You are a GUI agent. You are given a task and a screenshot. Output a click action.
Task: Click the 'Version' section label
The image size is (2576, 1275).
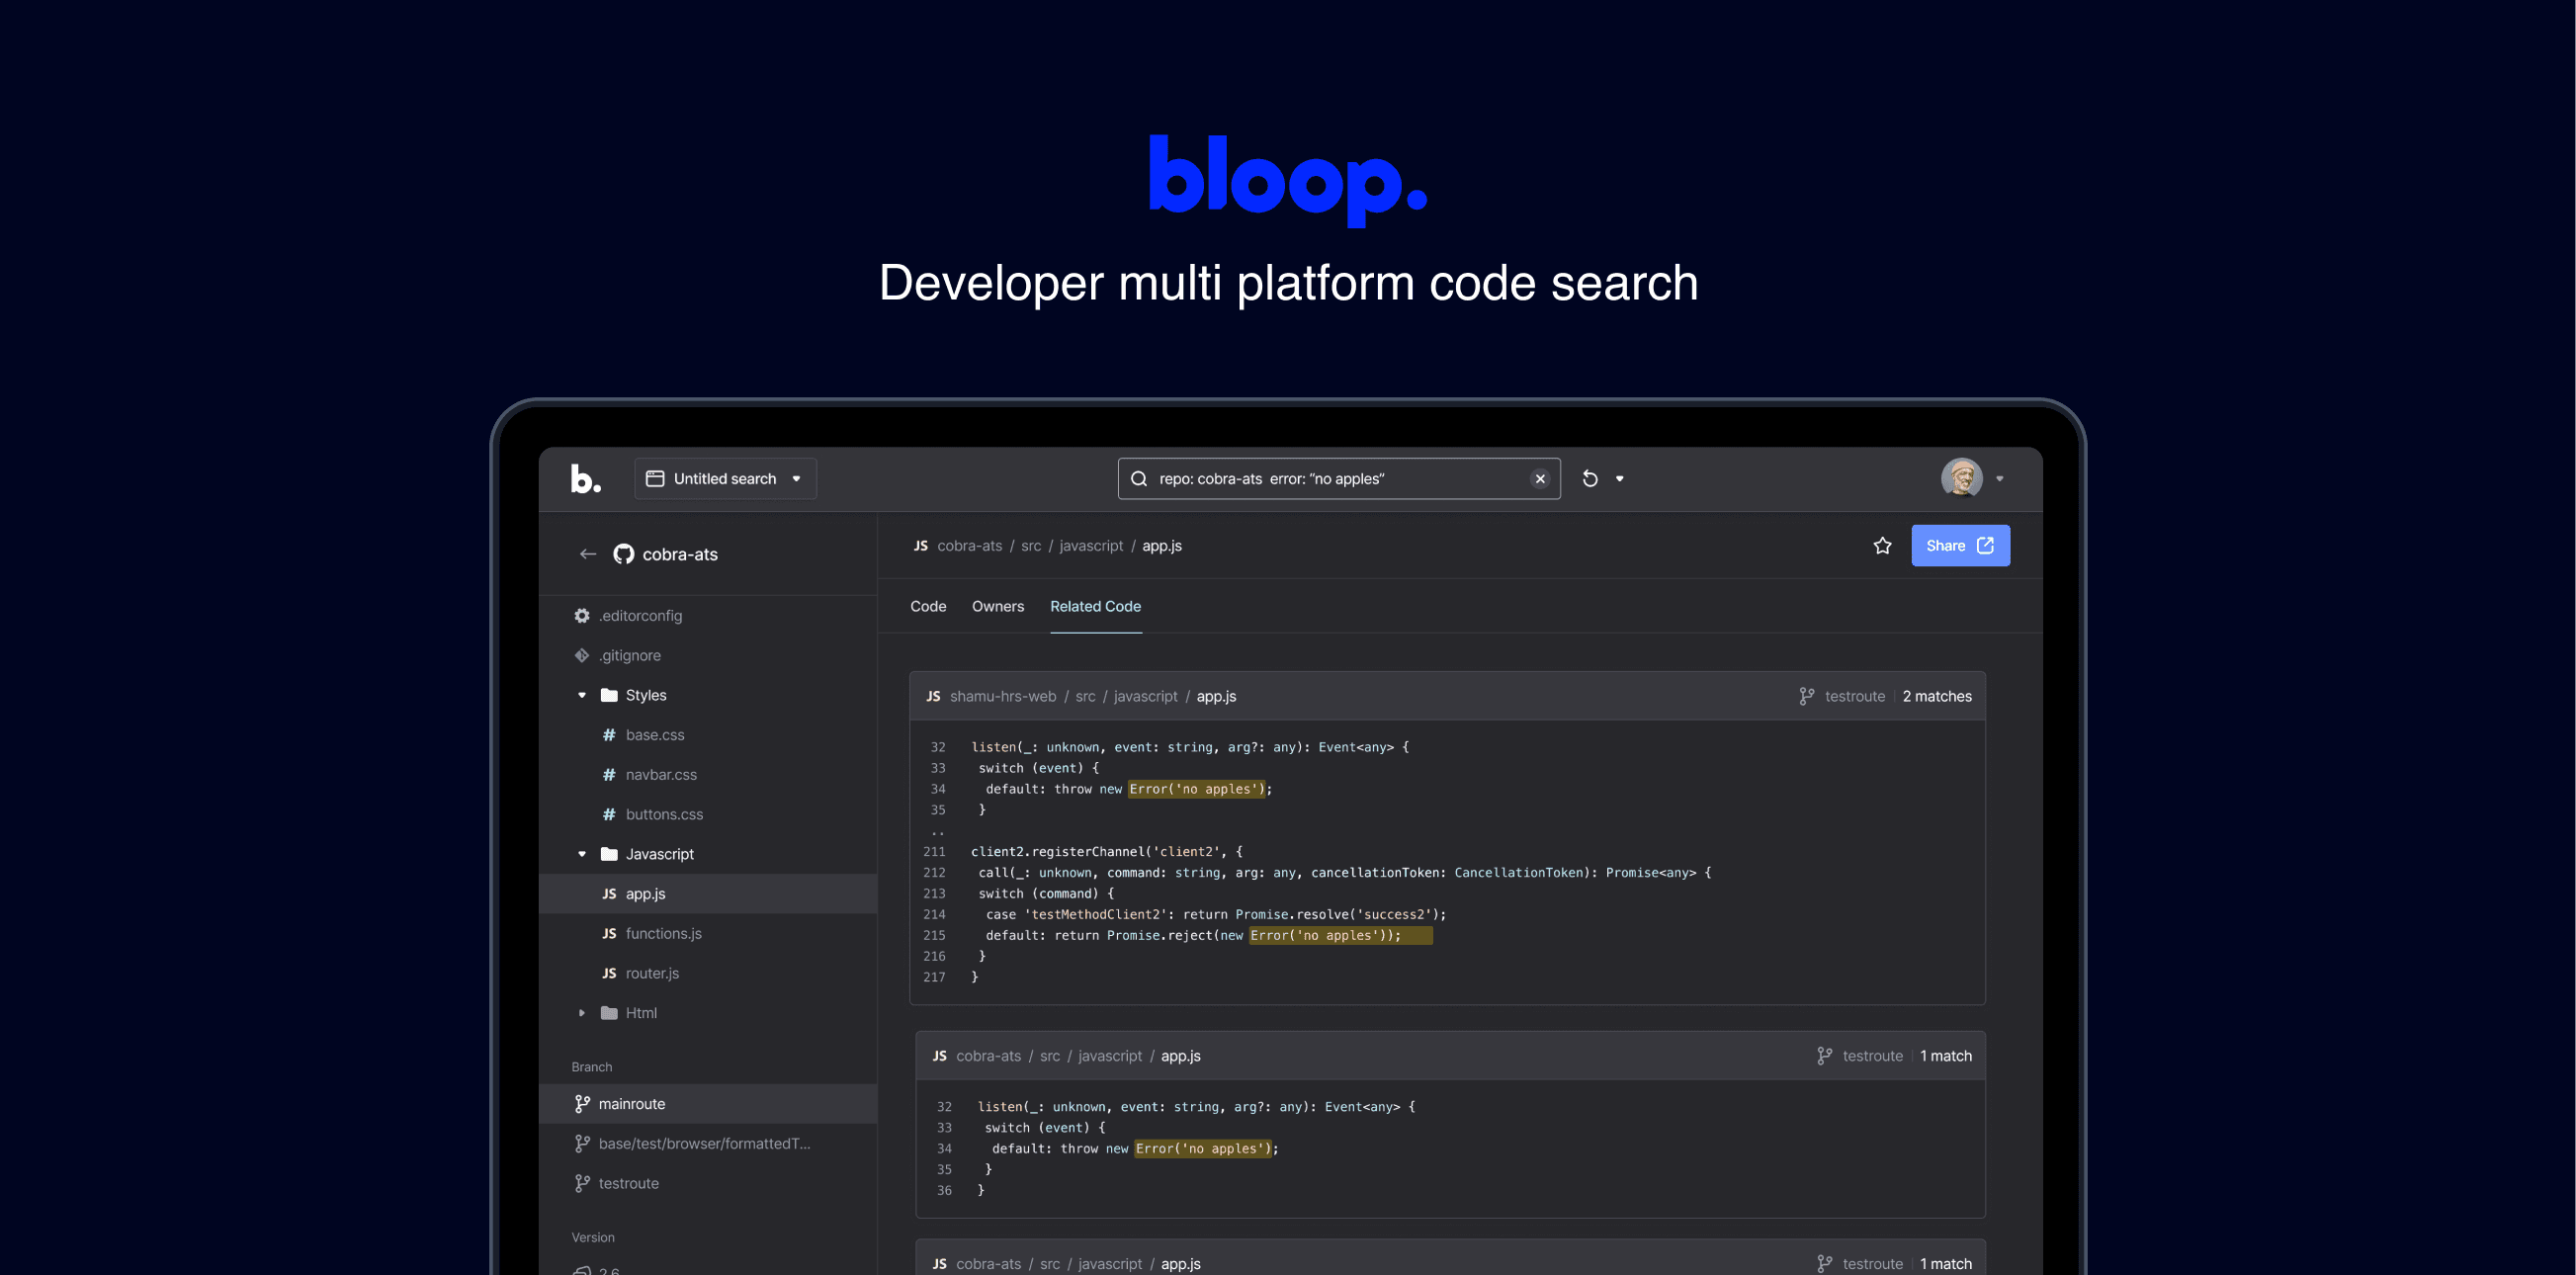[593, 1237]
